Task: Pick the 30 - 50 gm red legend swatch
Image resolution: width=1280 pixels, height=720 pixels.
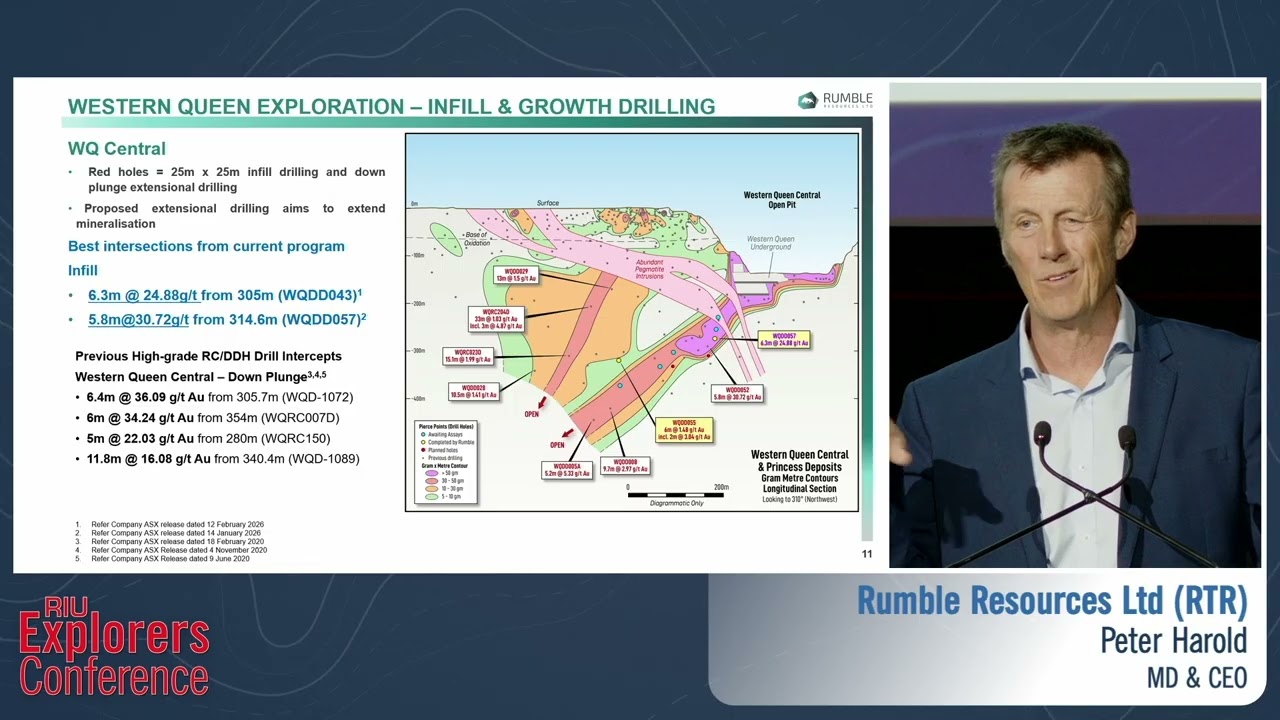Action: [x=432, y=481]
